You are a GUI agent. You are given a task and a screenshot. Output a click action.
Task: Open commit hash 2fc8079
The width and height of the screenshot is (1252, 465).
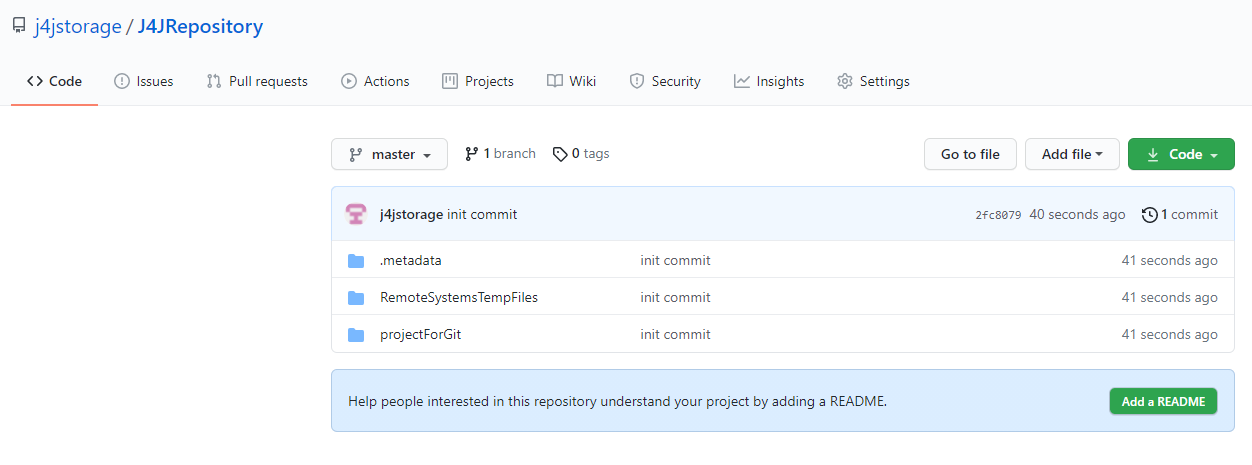(x=998, y=215)
